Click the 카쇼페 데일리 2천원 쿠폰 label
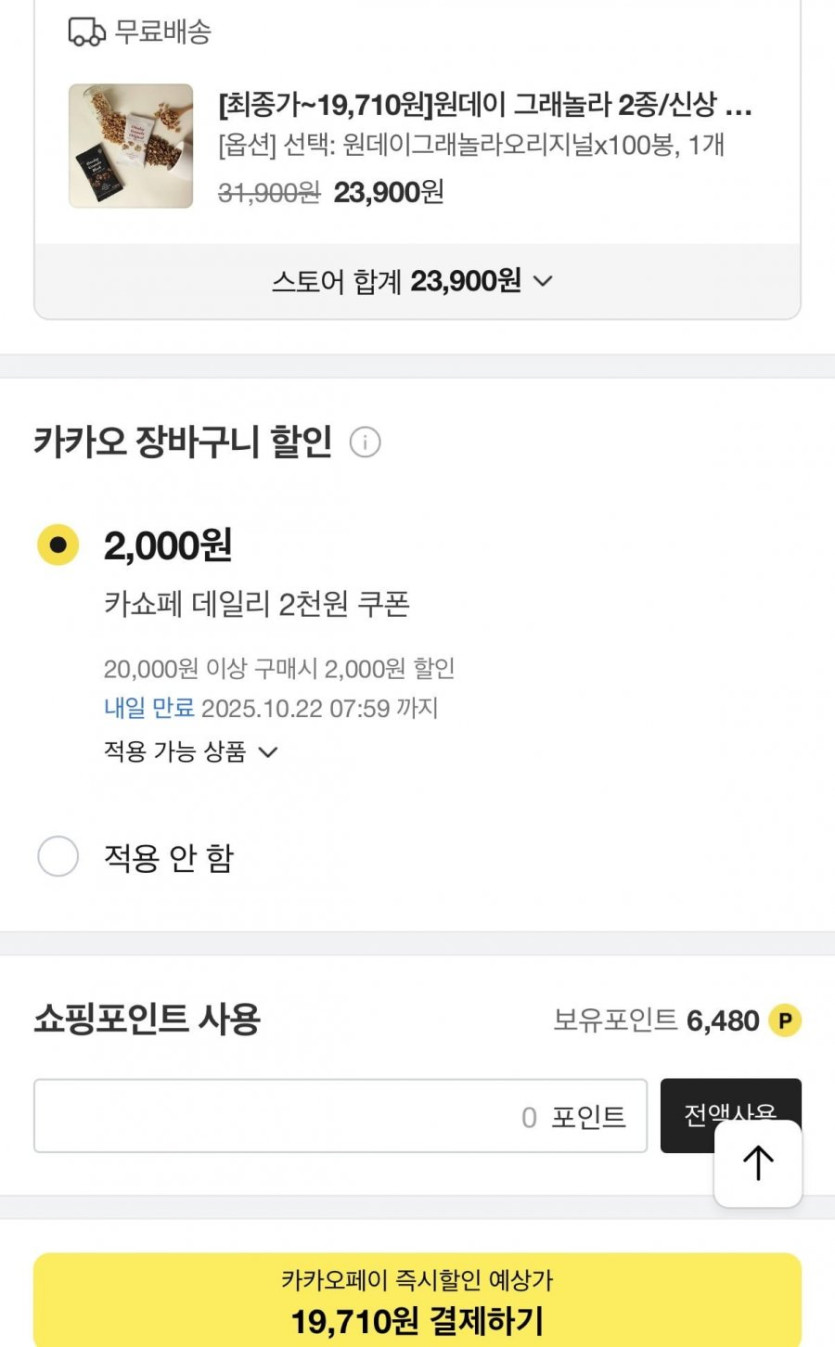The width and height of the screenshot is (835, 1347). point(257,605)
